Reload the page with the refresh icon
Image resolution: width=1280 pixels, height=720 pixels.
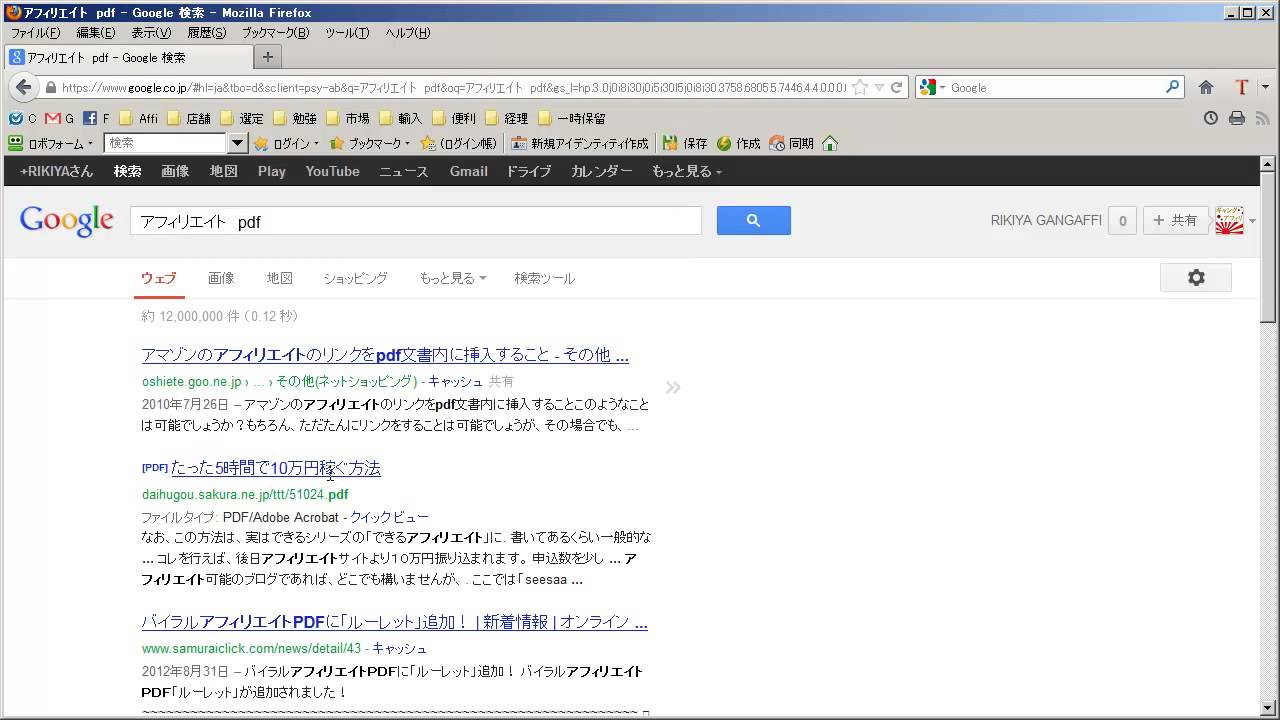[897, 87]
